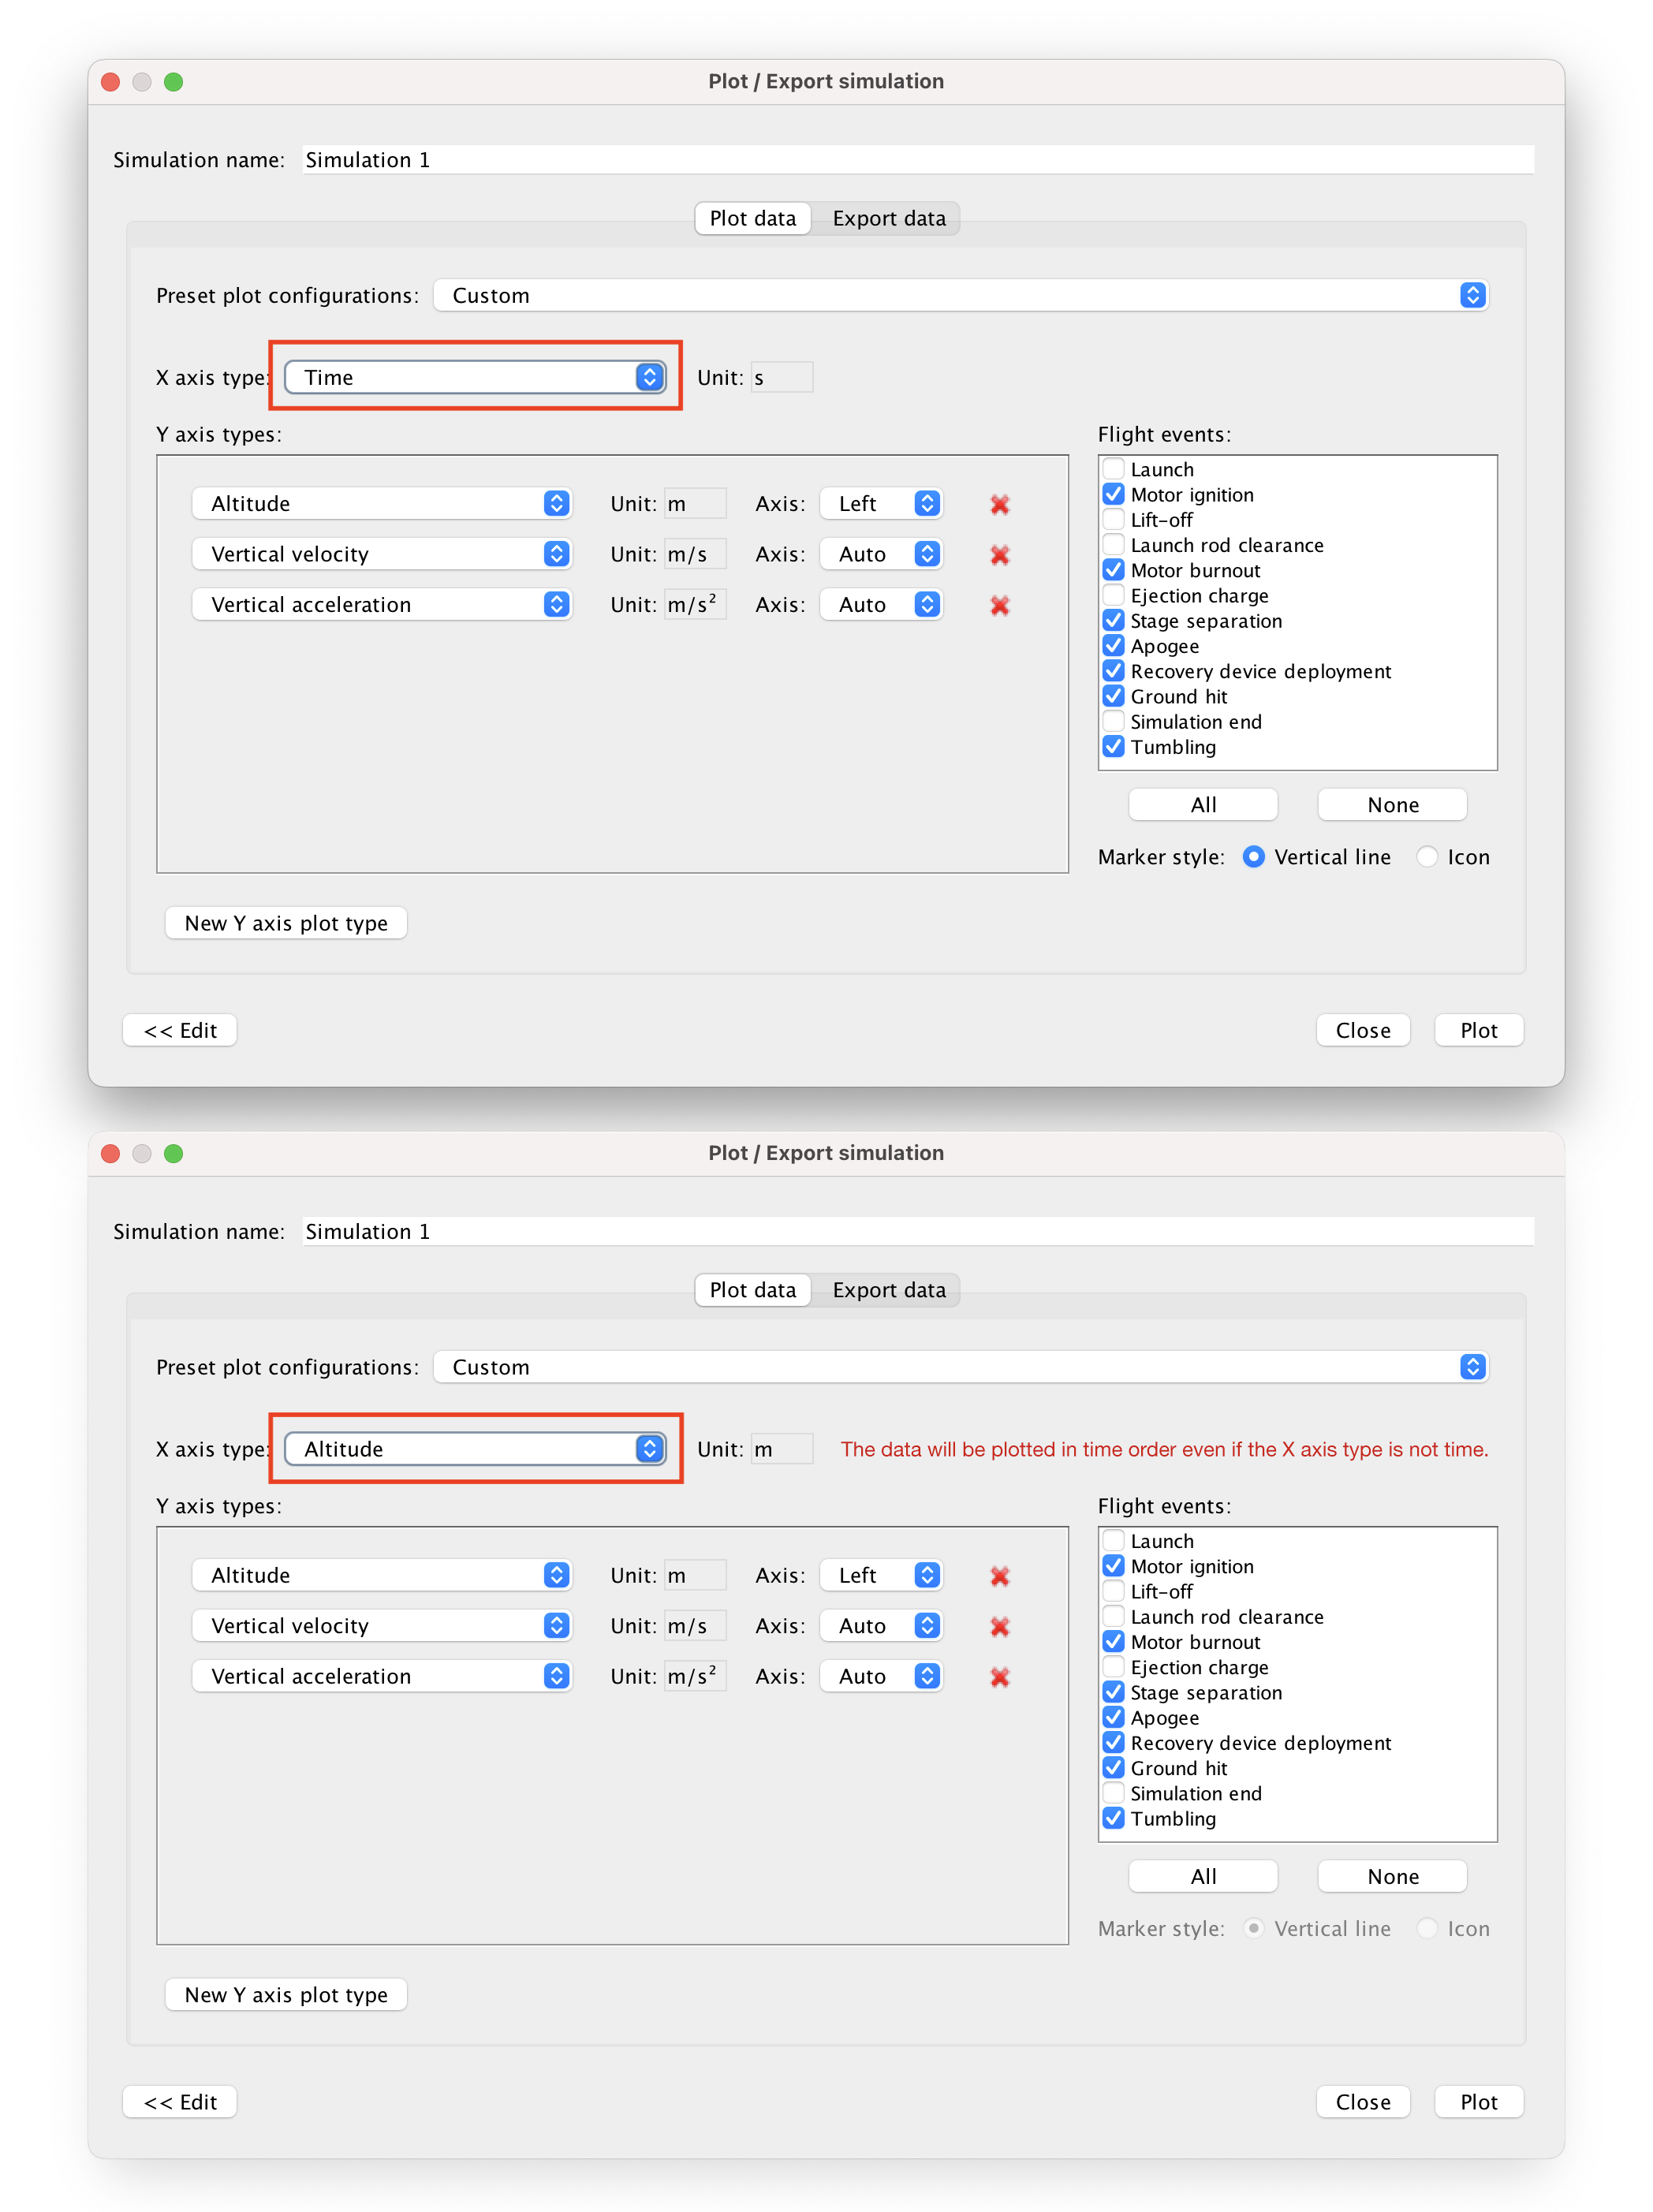Open the Time X axis type dropdown
The image size is (1653, 2212).
(x=475, y=377)
